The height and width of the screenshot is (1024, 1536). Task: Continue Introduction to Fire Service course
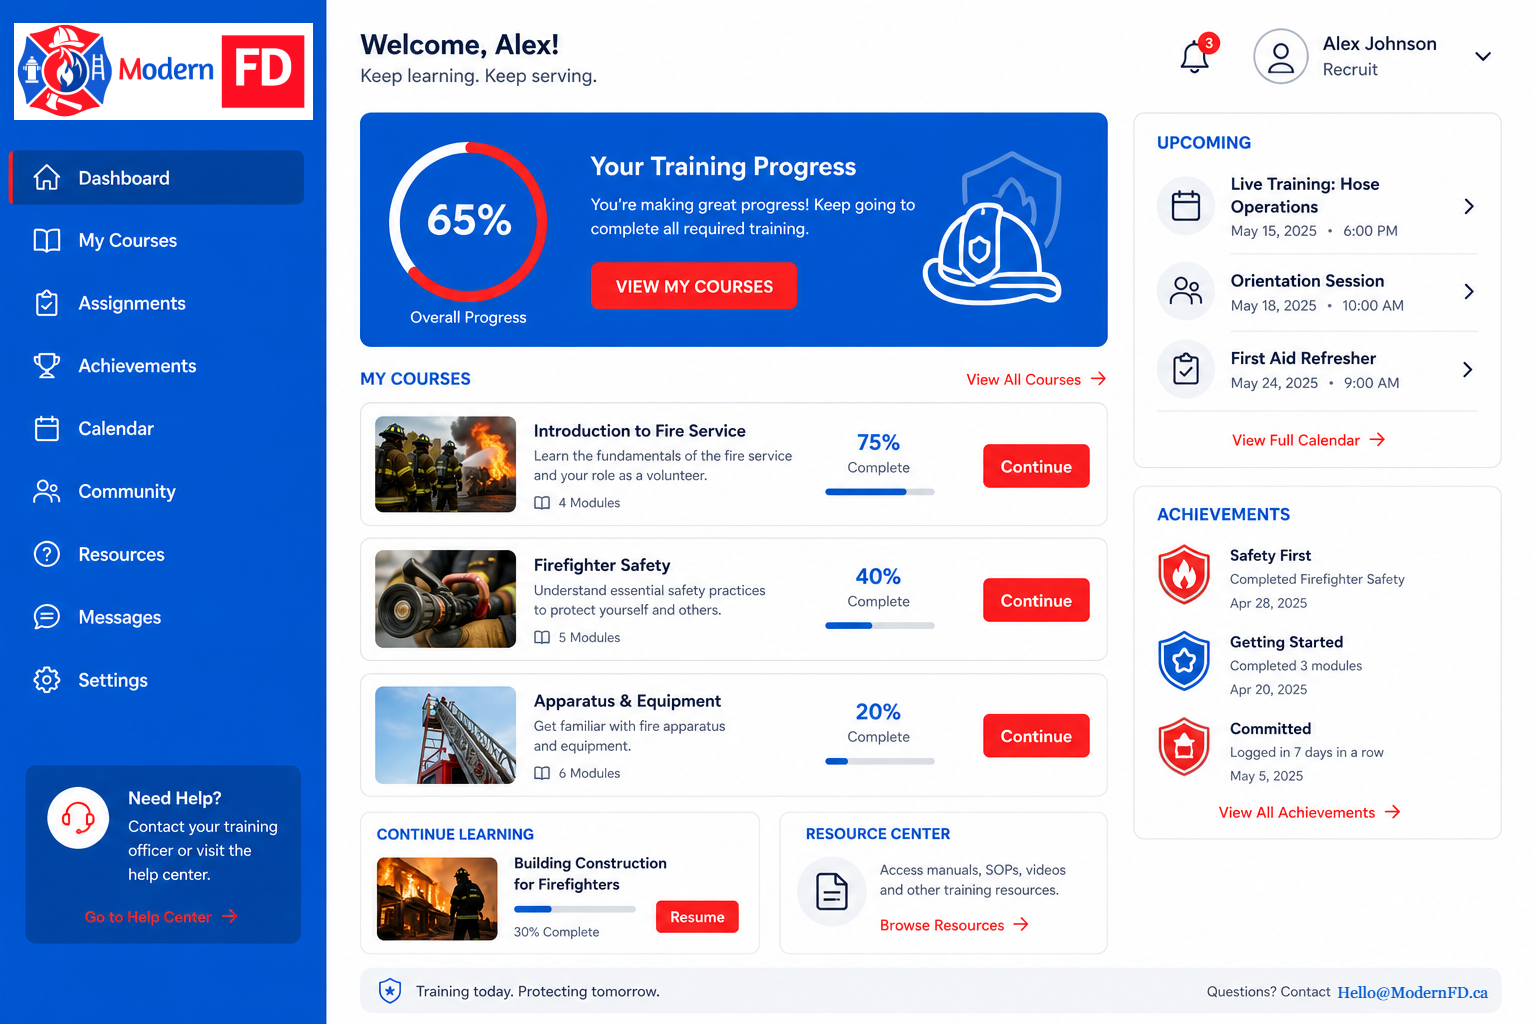tap(1036, 466)
